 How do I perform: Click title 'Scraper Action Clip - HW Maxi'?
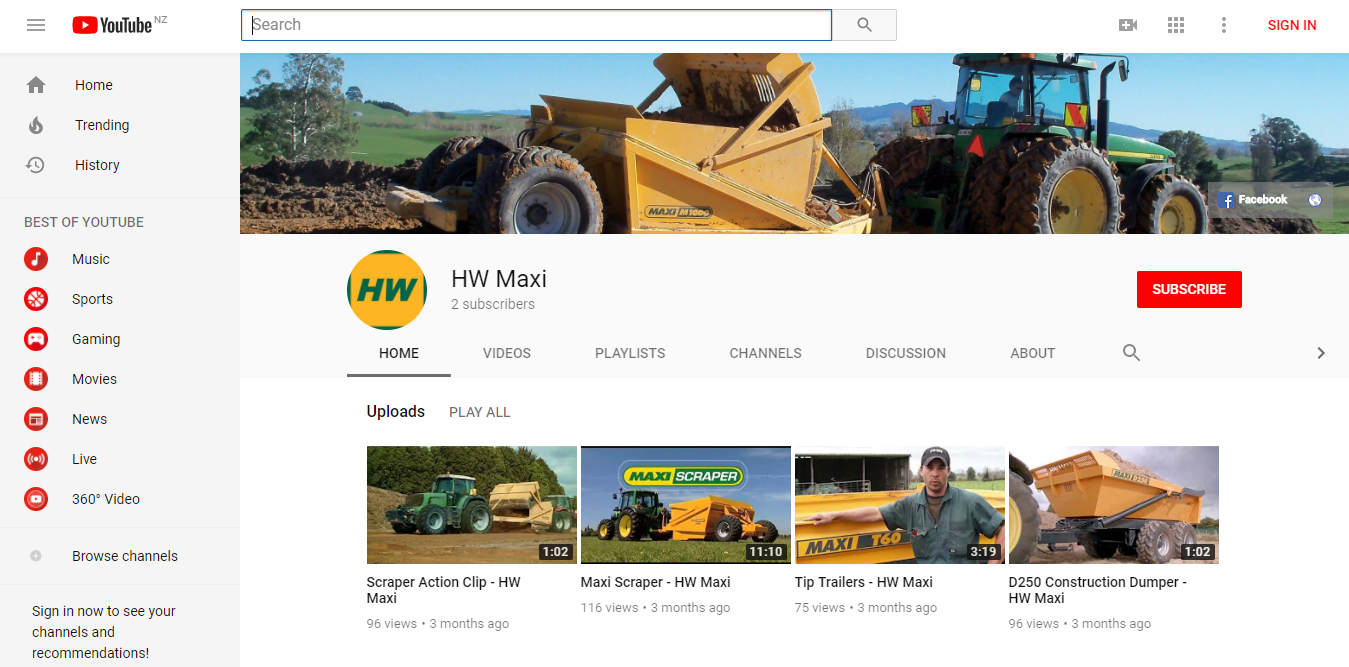[x=444, y=590]
